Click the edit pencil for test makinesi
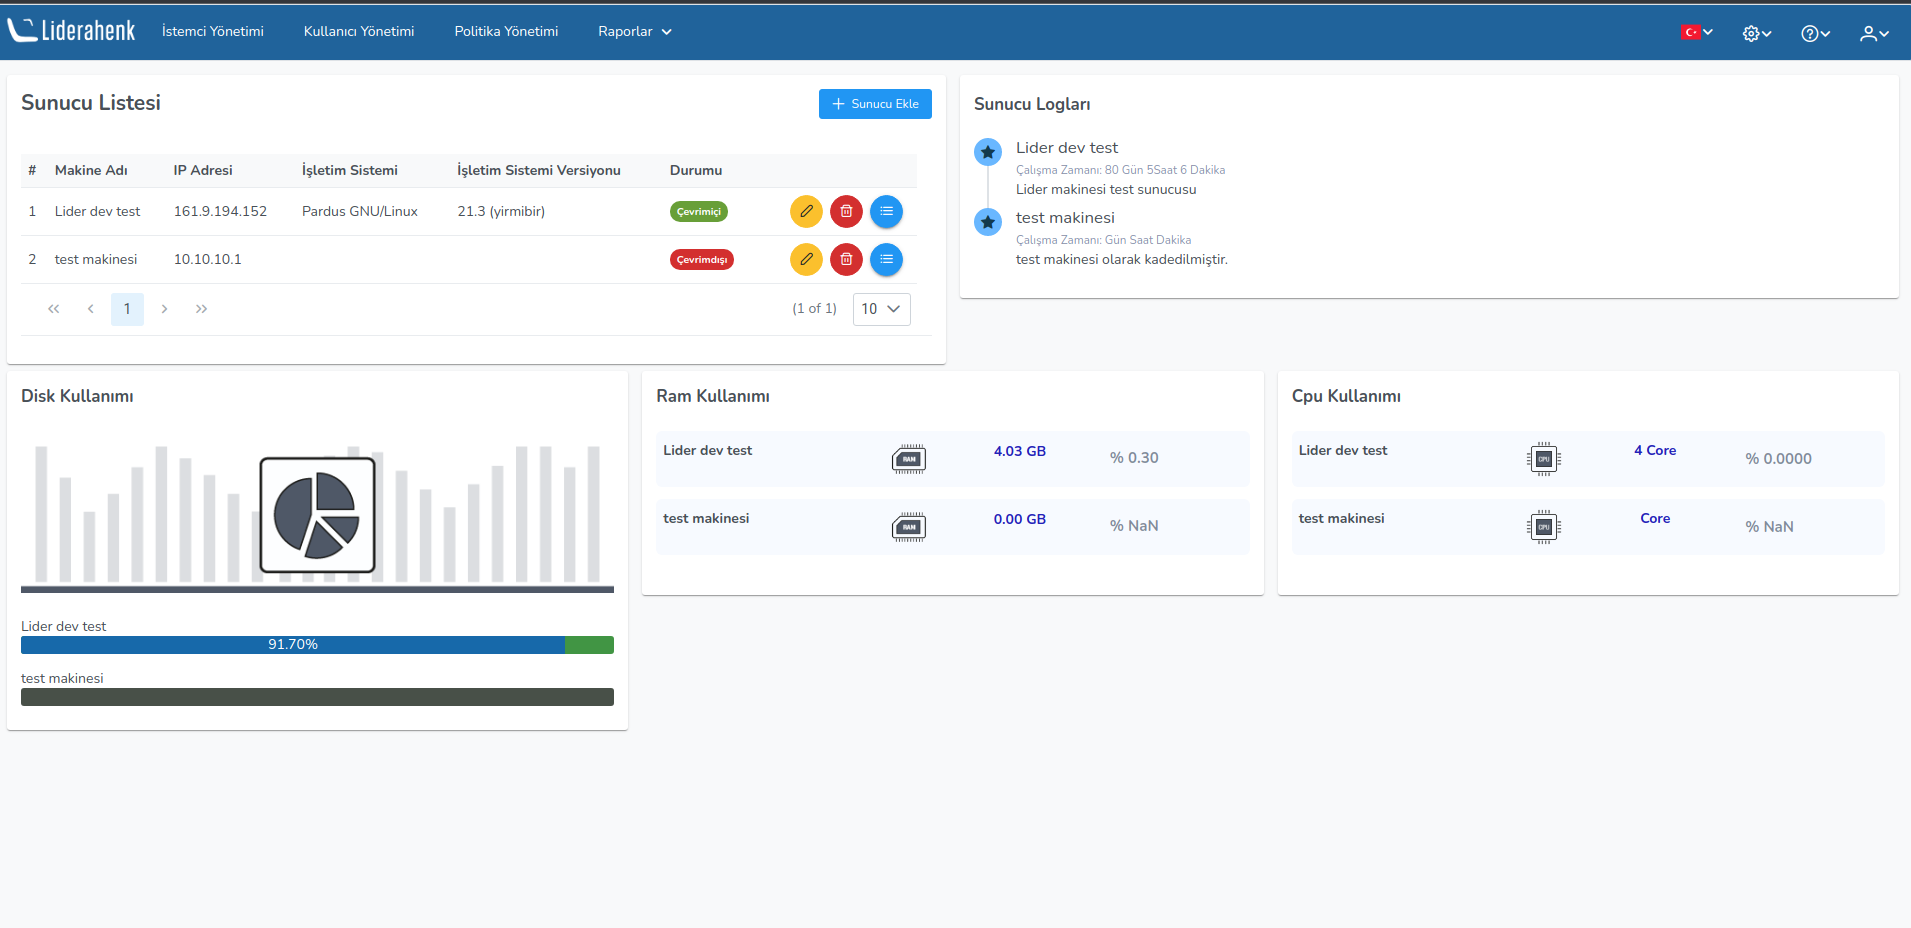This screenshot has width=1911, height=928. [x=806, y=259]
